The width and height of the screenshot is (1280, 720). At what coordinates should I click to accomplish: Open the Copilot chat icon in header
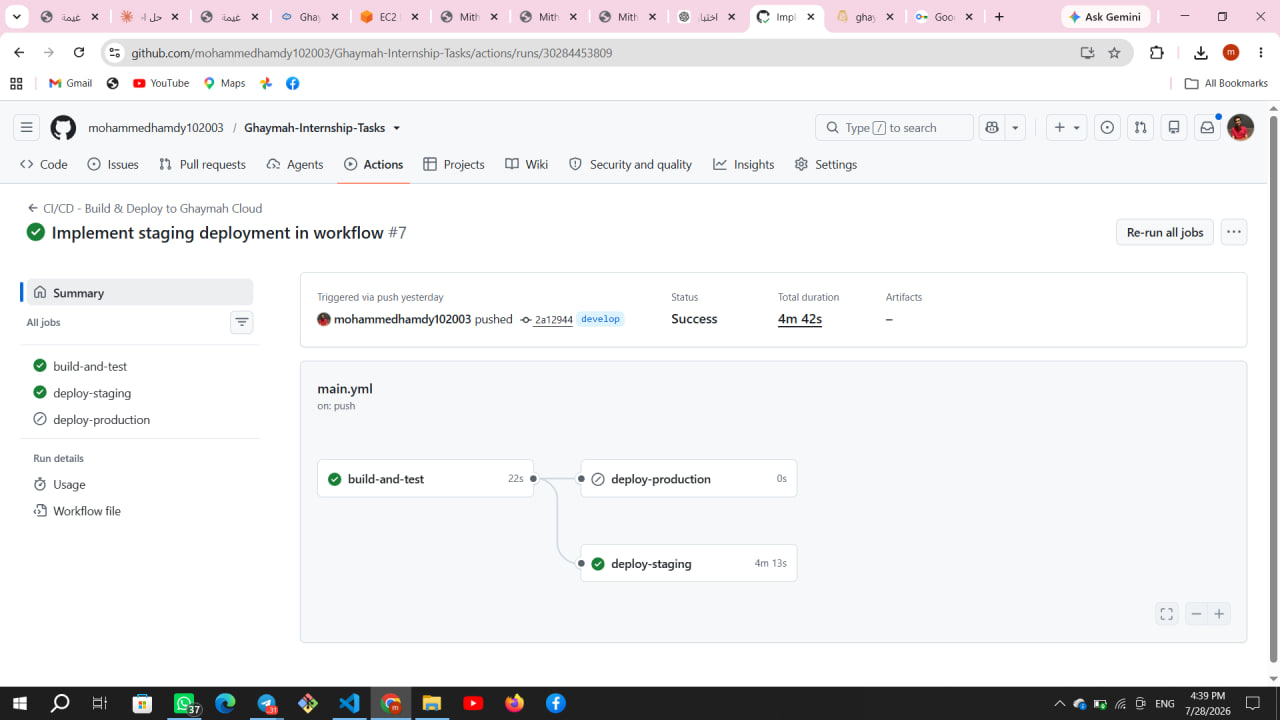992,128
